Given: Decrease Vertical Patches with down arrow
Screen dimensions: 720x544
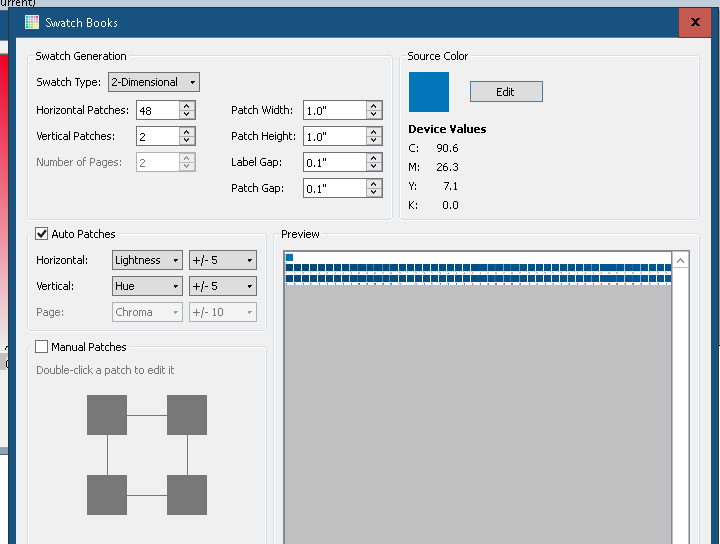Looking at the screenshot, I should (x=187, y=141).
